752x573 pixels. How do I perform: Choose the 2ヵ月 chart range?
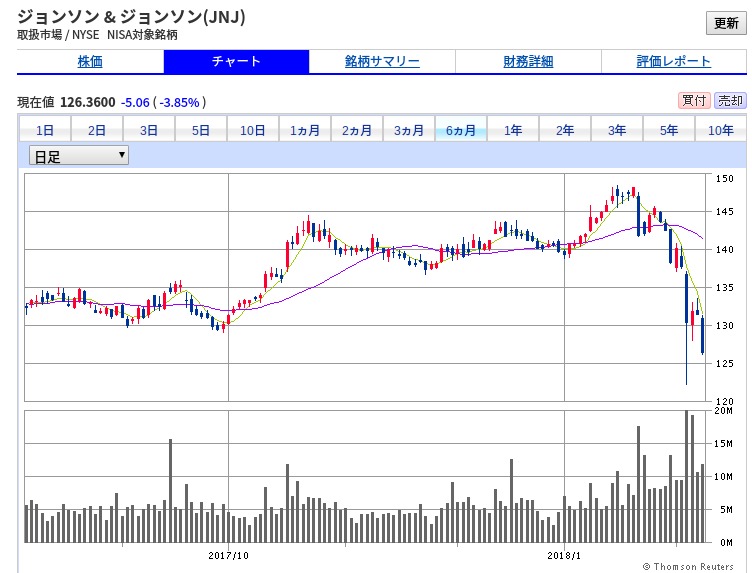pos(357,130)
